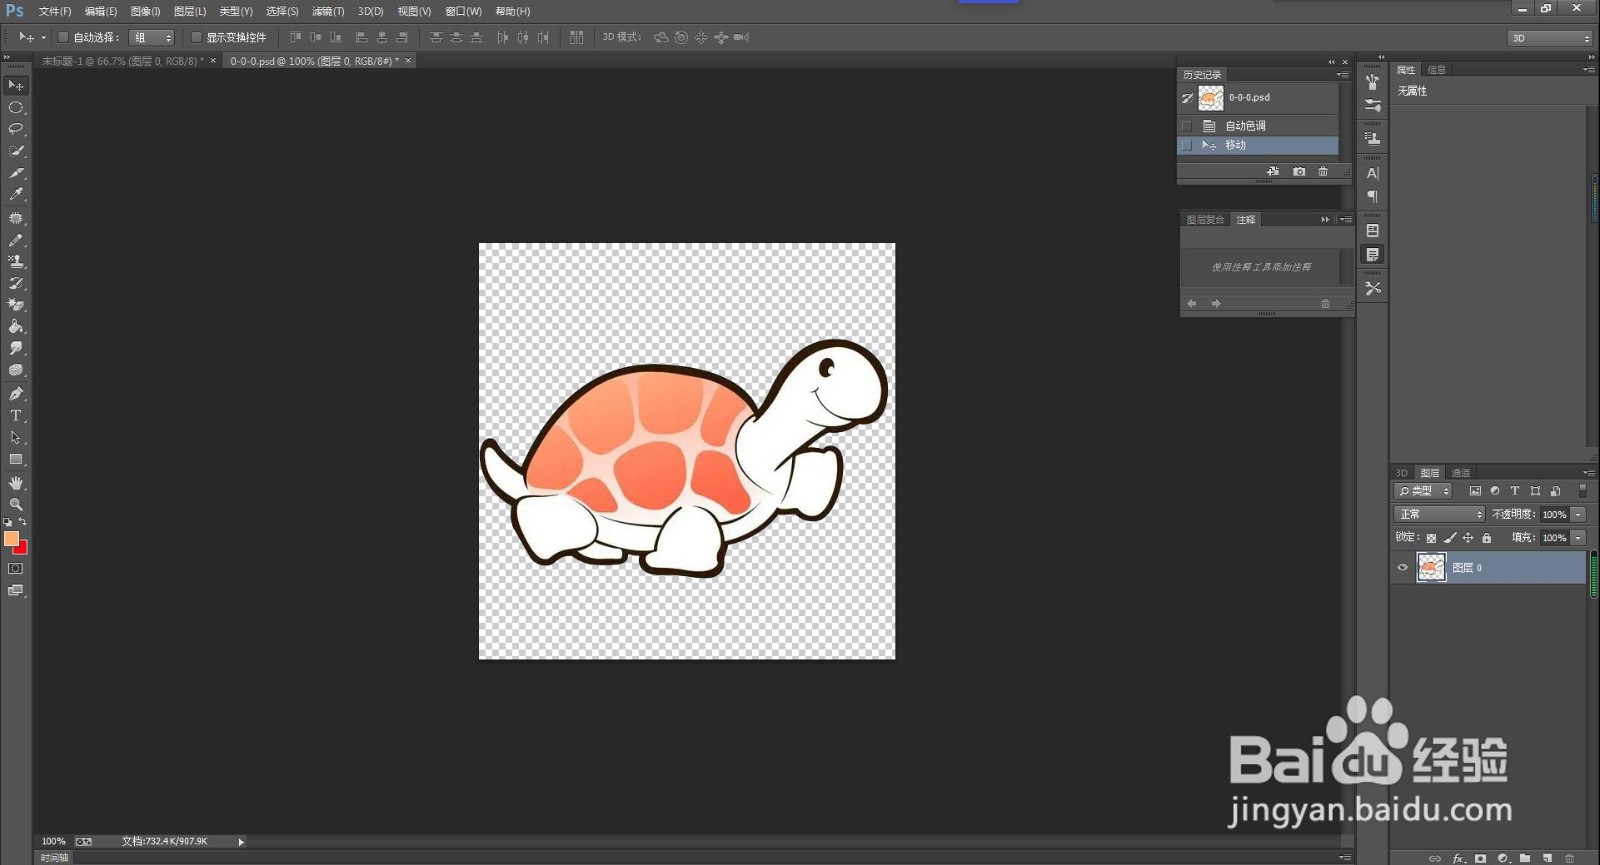Select the Quick Selection tool
Image resolution: width=1600 pixels, height=865 pixels.
click(15, 151)
